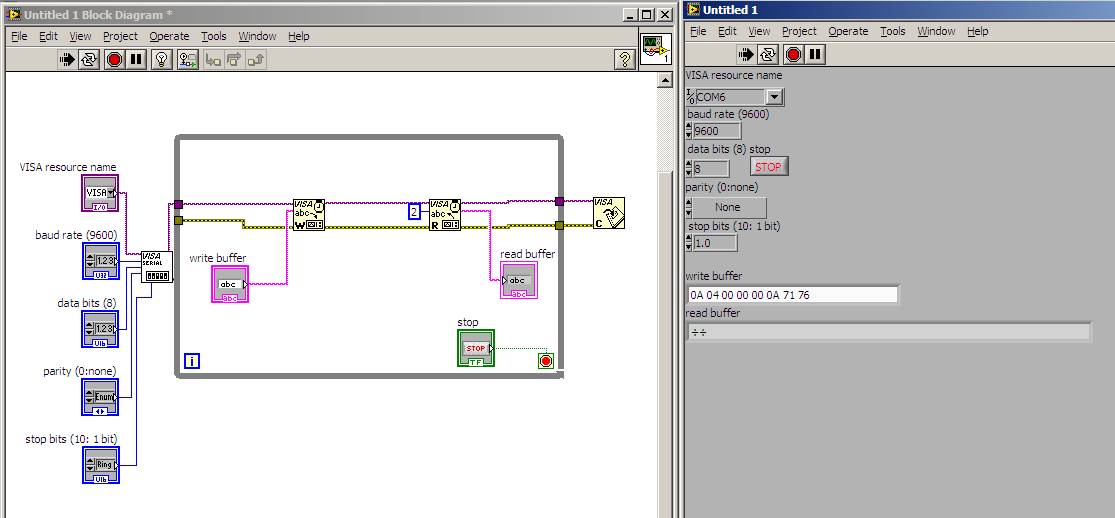Open Tools menu in front panel window

tap(892, 31)
